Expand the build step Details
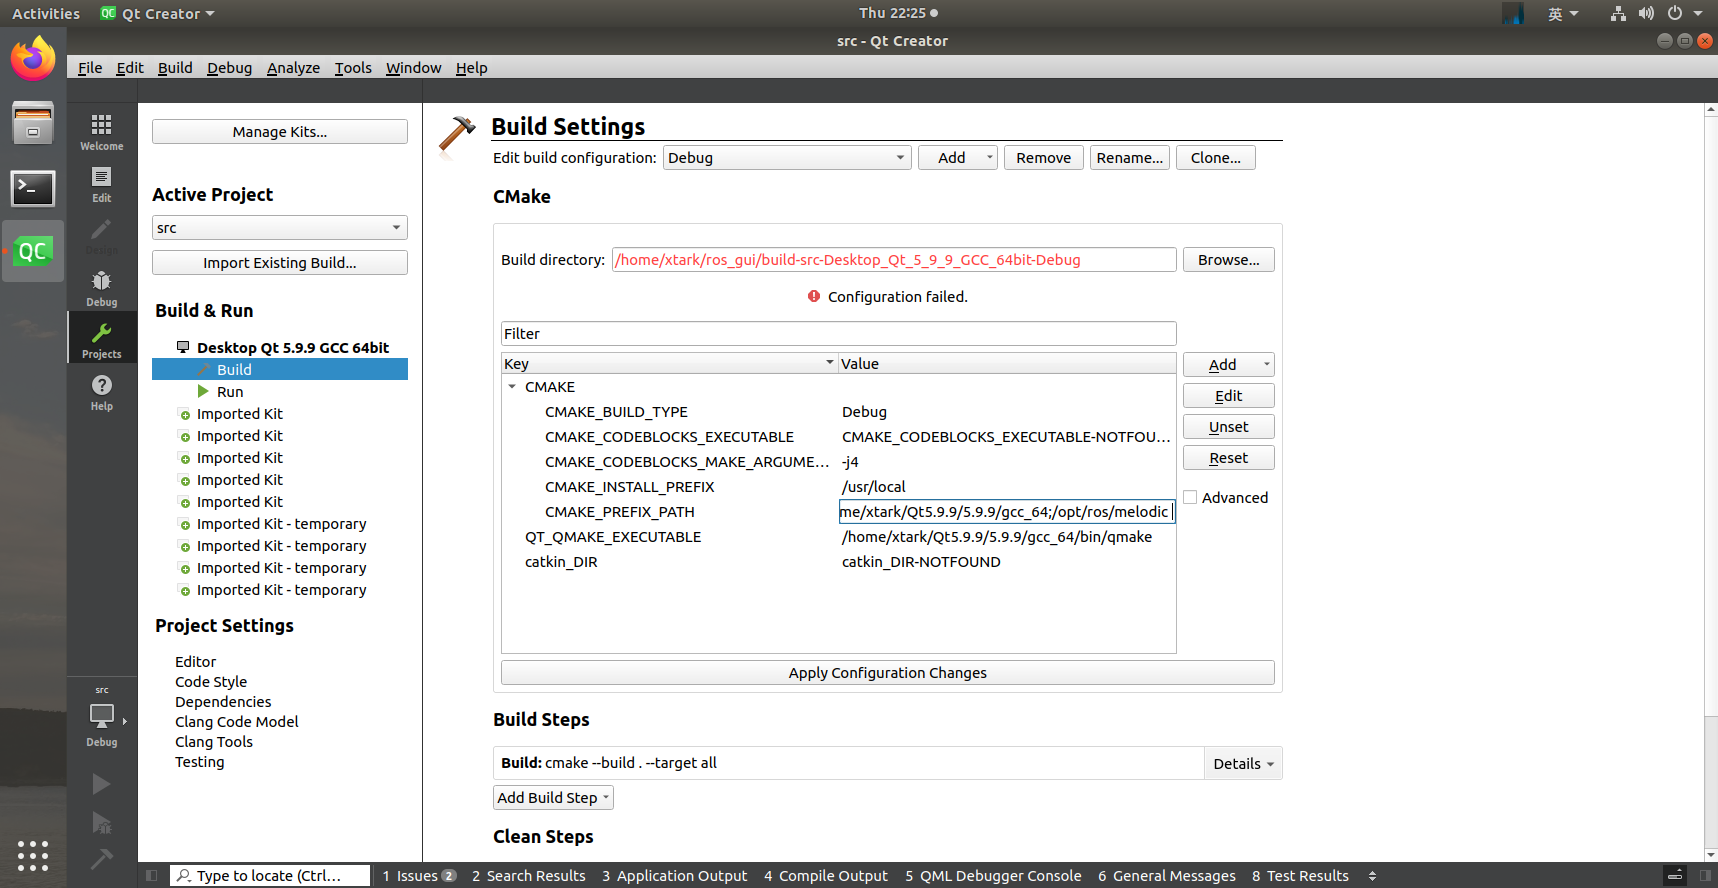Screen dimensions: 1718x888 [x=1243, y=763]
